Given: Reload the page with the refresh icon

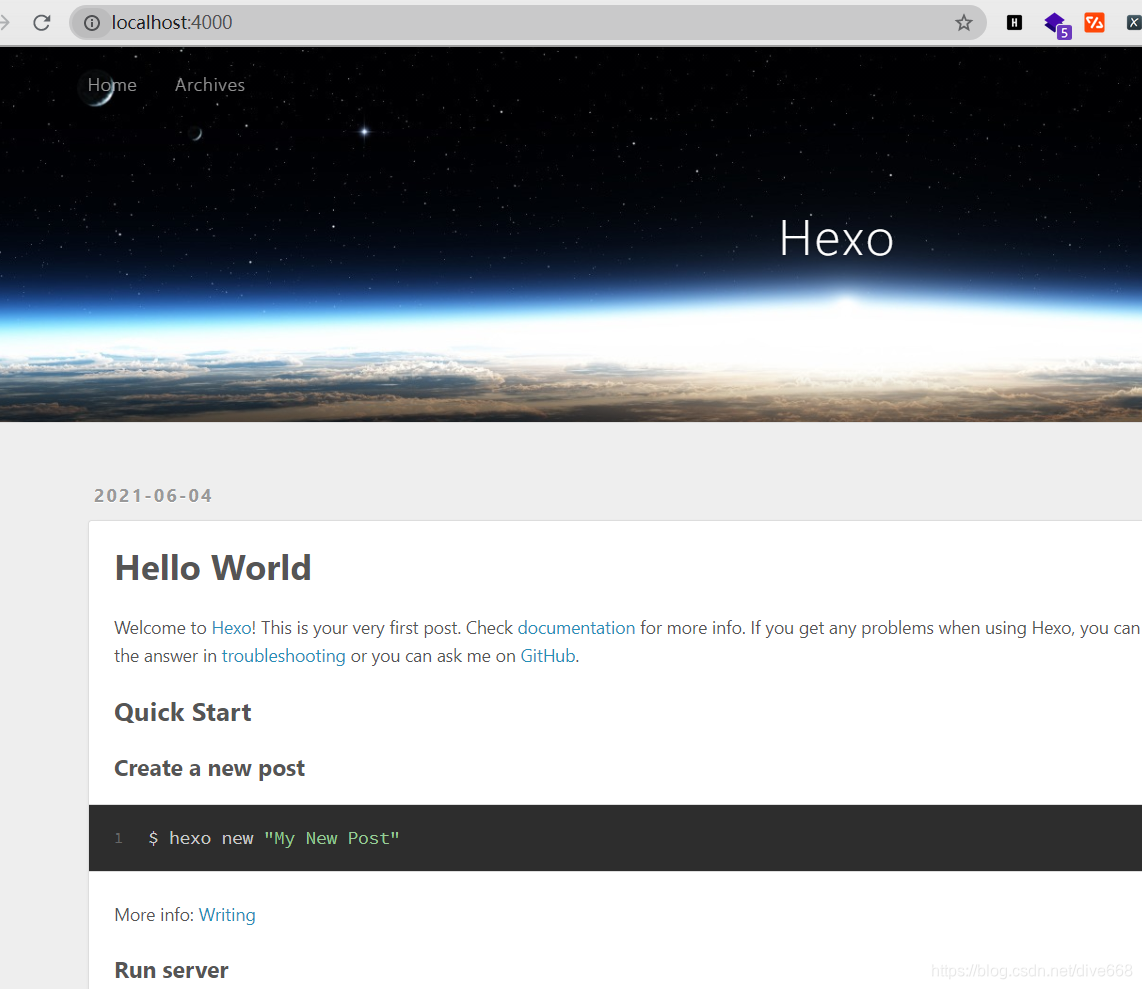Looking at the screenshot, I should tap(42, 23).
